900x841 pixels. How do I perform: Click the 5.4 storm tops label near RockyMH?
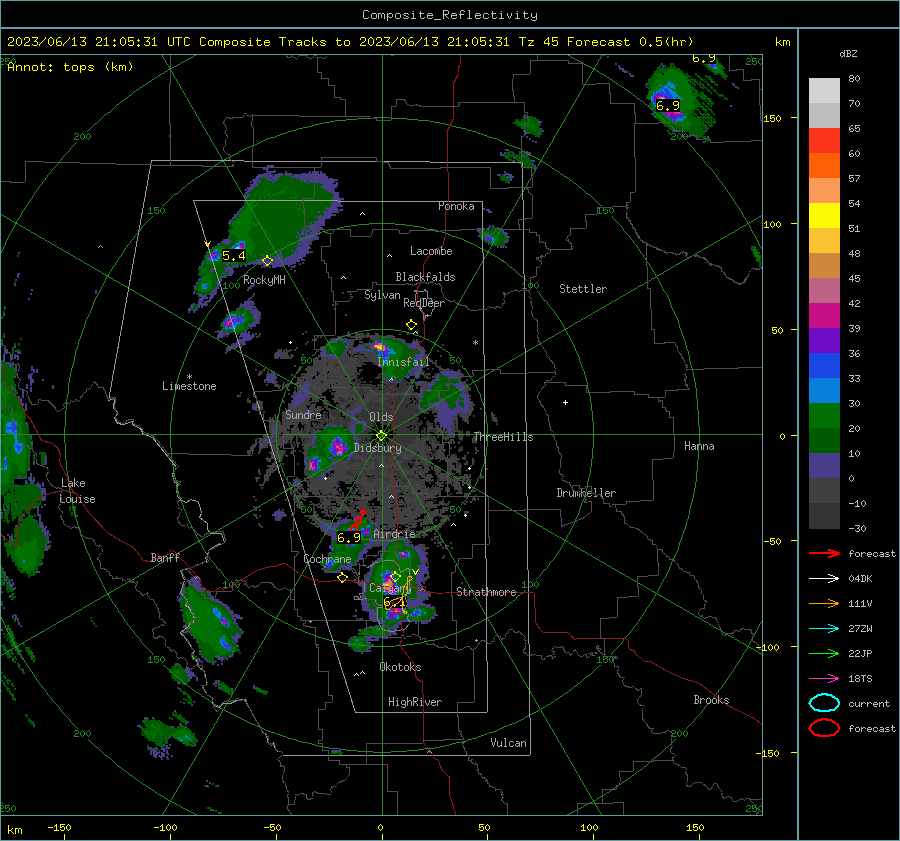234,256
